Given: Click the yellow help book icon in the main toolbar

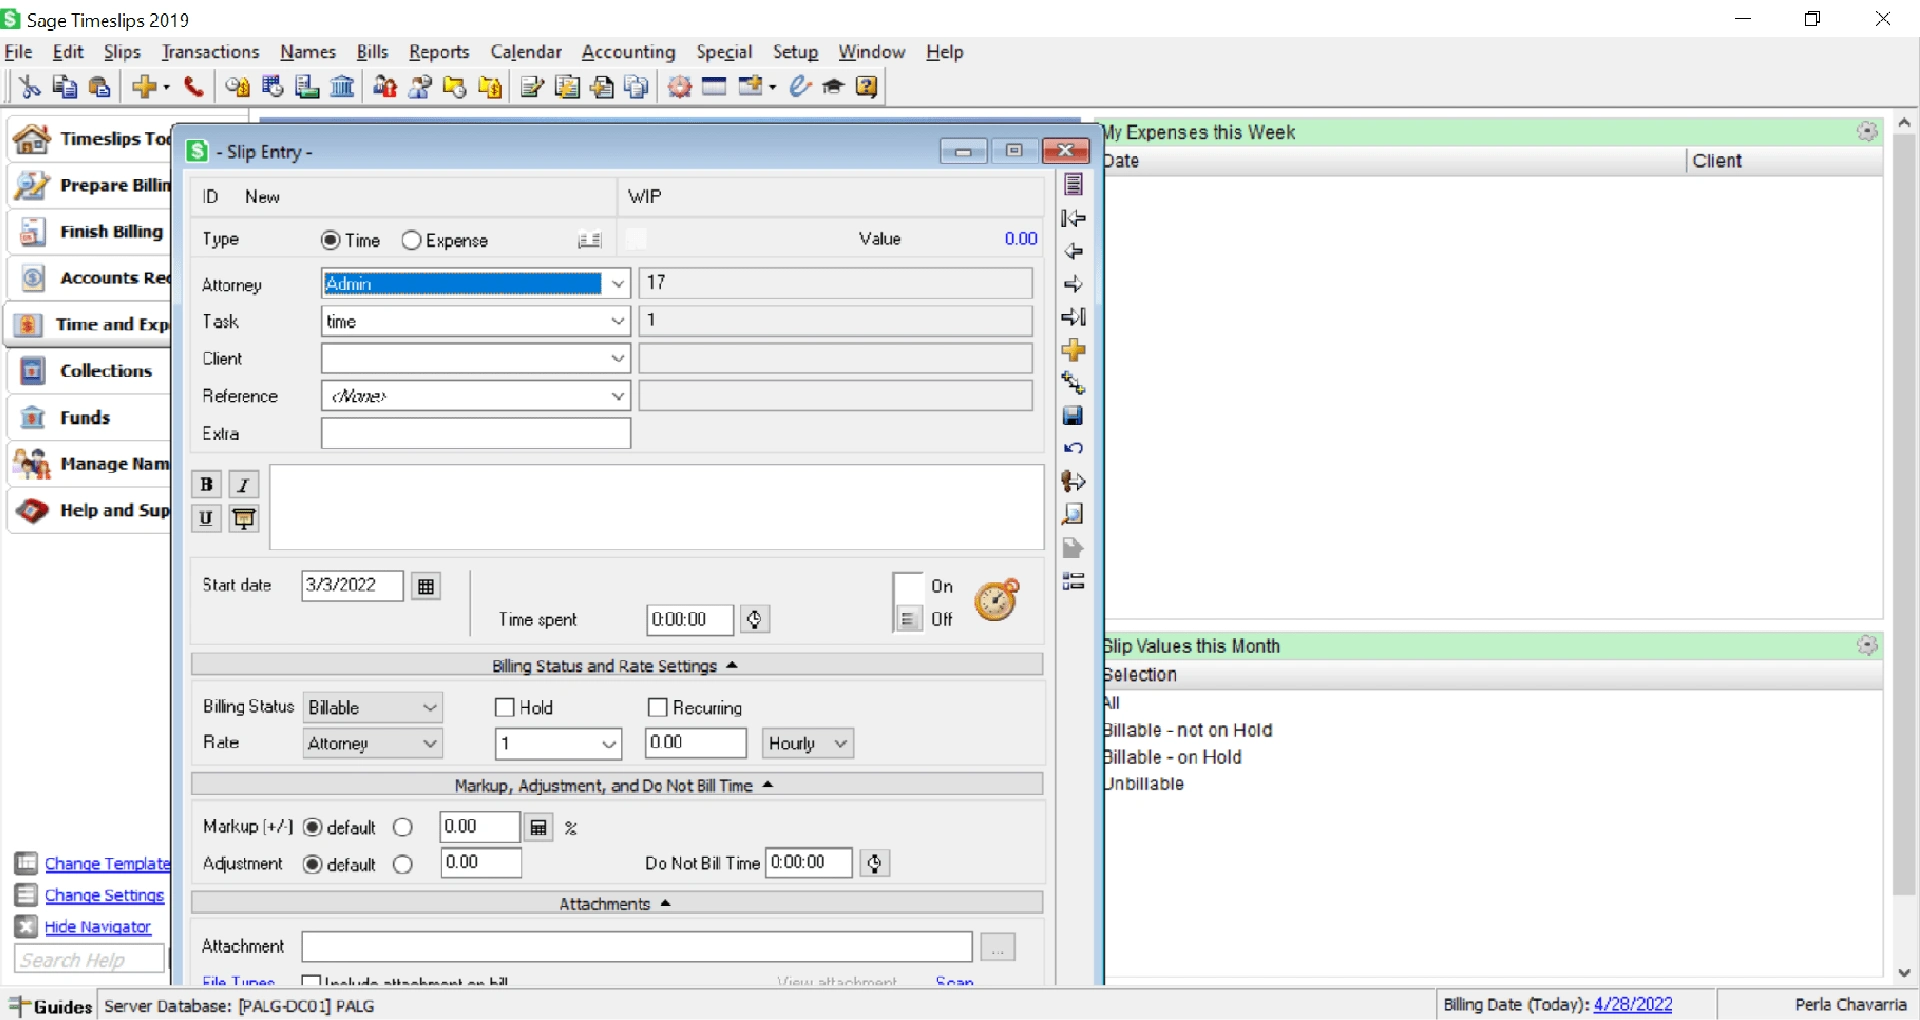Looking at the screenshot, I should click(x=867, y=87).
